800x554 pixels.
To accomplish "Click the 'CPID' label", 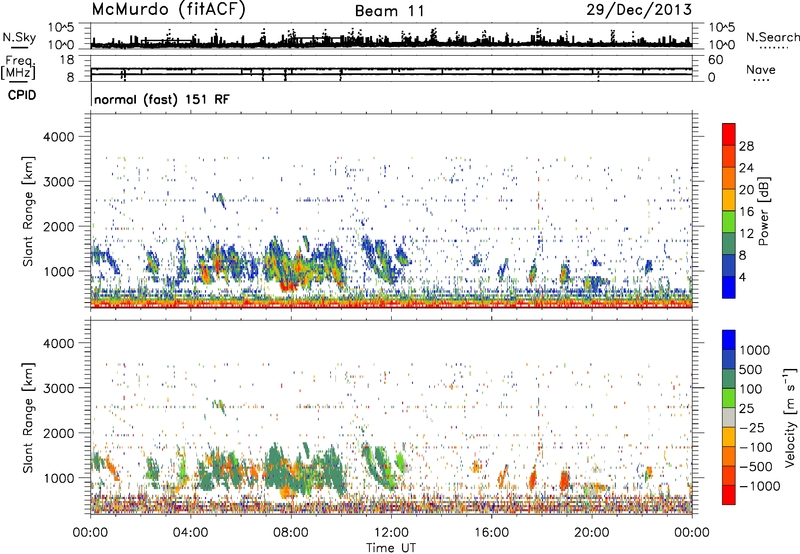I will tap(22, 95).
